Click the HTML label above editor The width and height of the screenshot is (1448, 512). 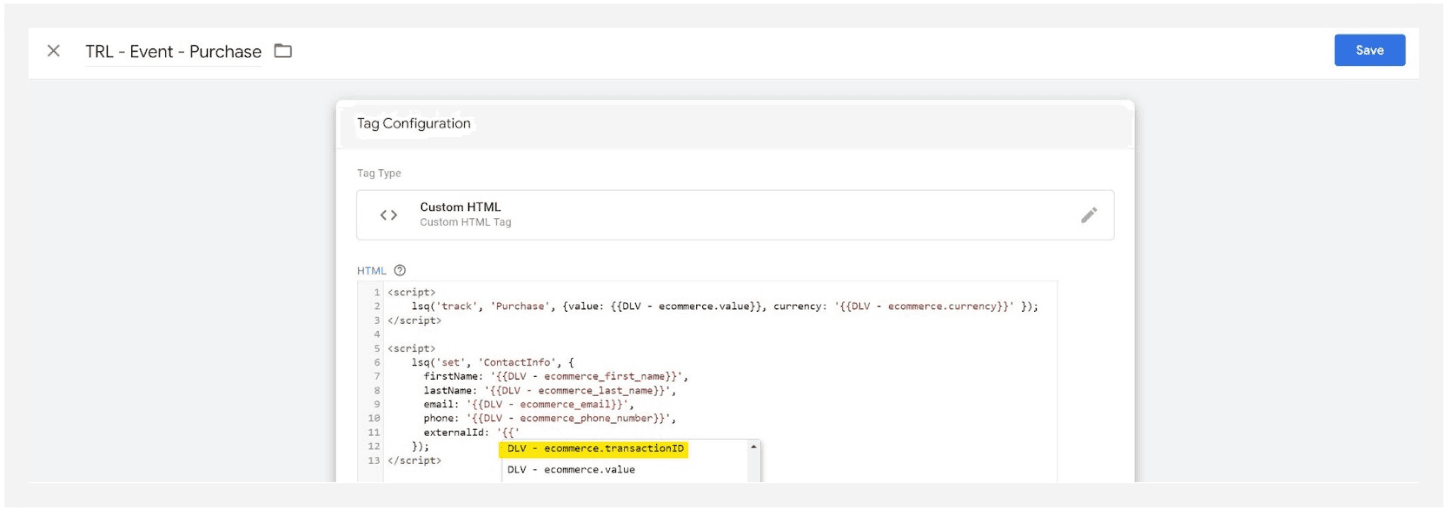(371, 271)
